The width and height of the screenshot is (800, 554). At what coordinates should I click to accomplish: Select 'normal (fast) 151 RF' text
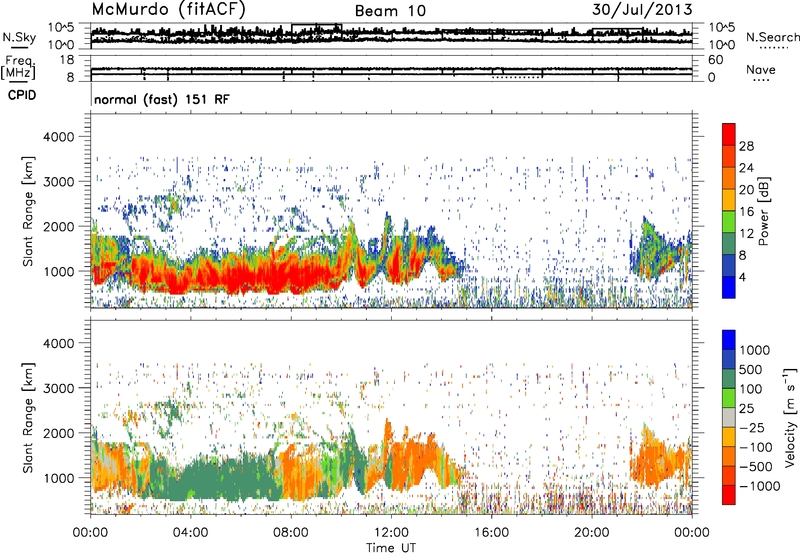[x=162, y=99]
